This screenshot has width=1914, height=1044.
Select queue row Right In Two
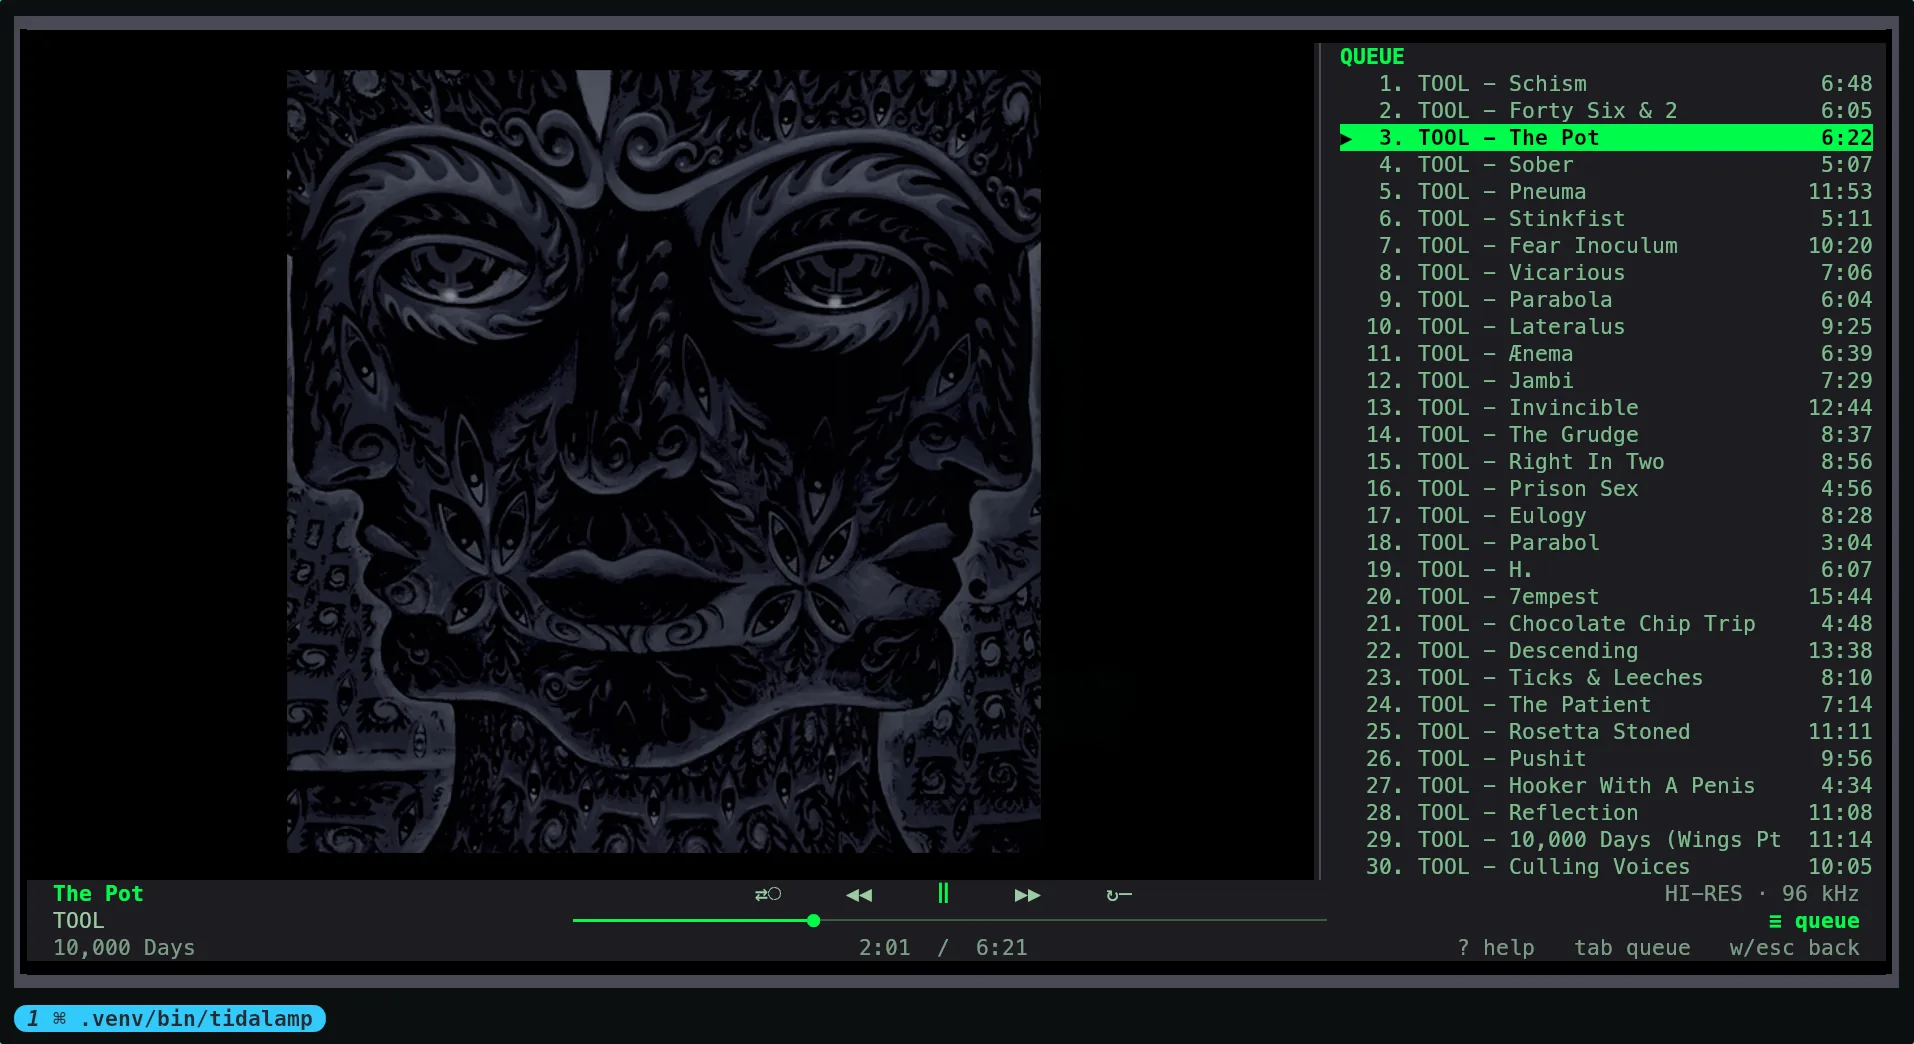click(x=1606, y=462)
